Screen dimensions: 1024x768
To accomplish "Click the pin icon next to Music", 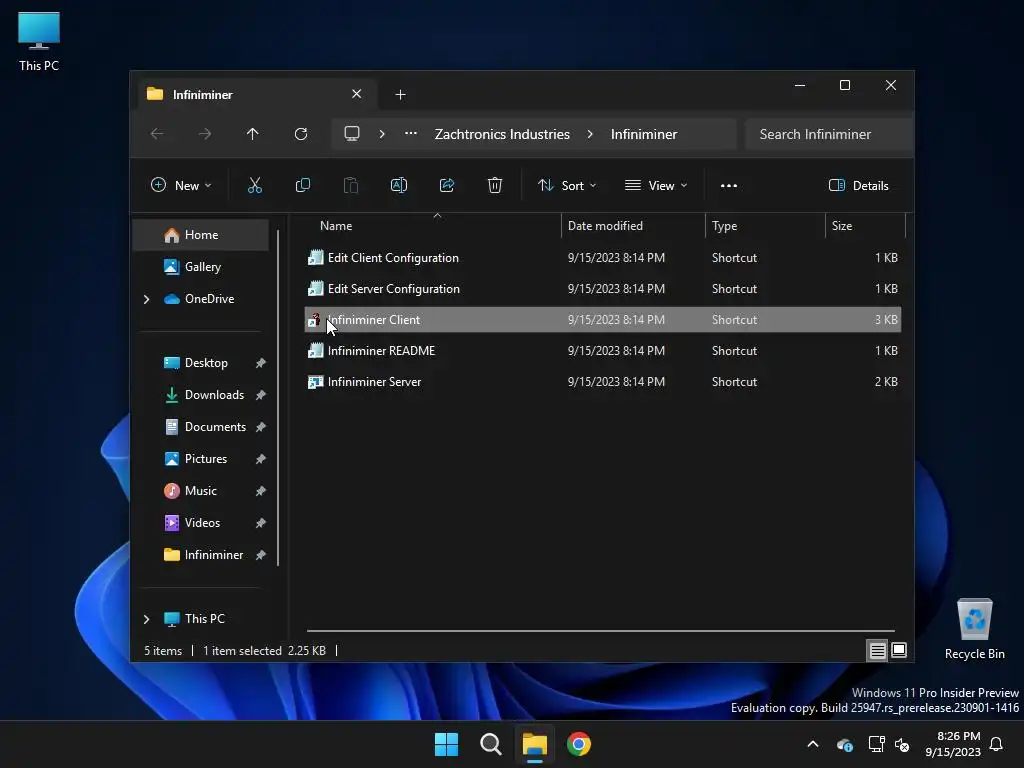I will [261, 490].
